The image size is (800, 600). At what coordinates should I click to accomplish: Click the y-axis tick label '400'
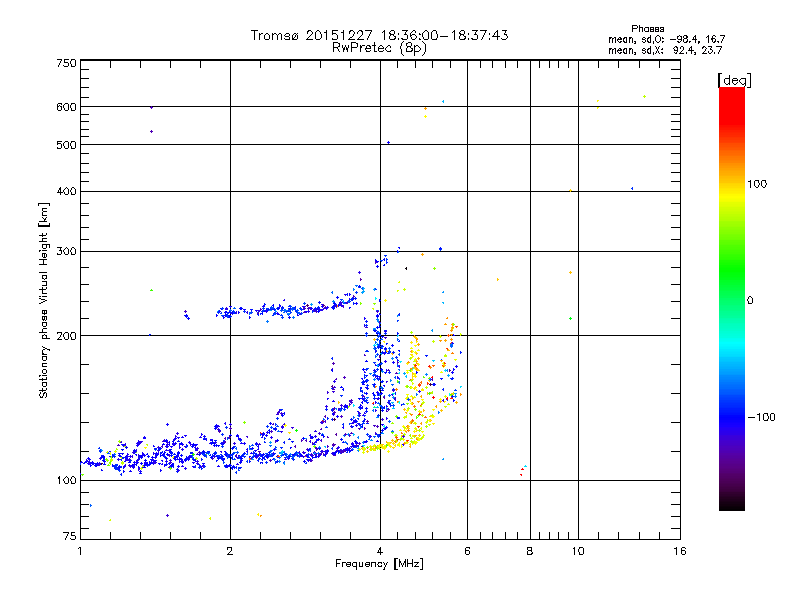66,191
